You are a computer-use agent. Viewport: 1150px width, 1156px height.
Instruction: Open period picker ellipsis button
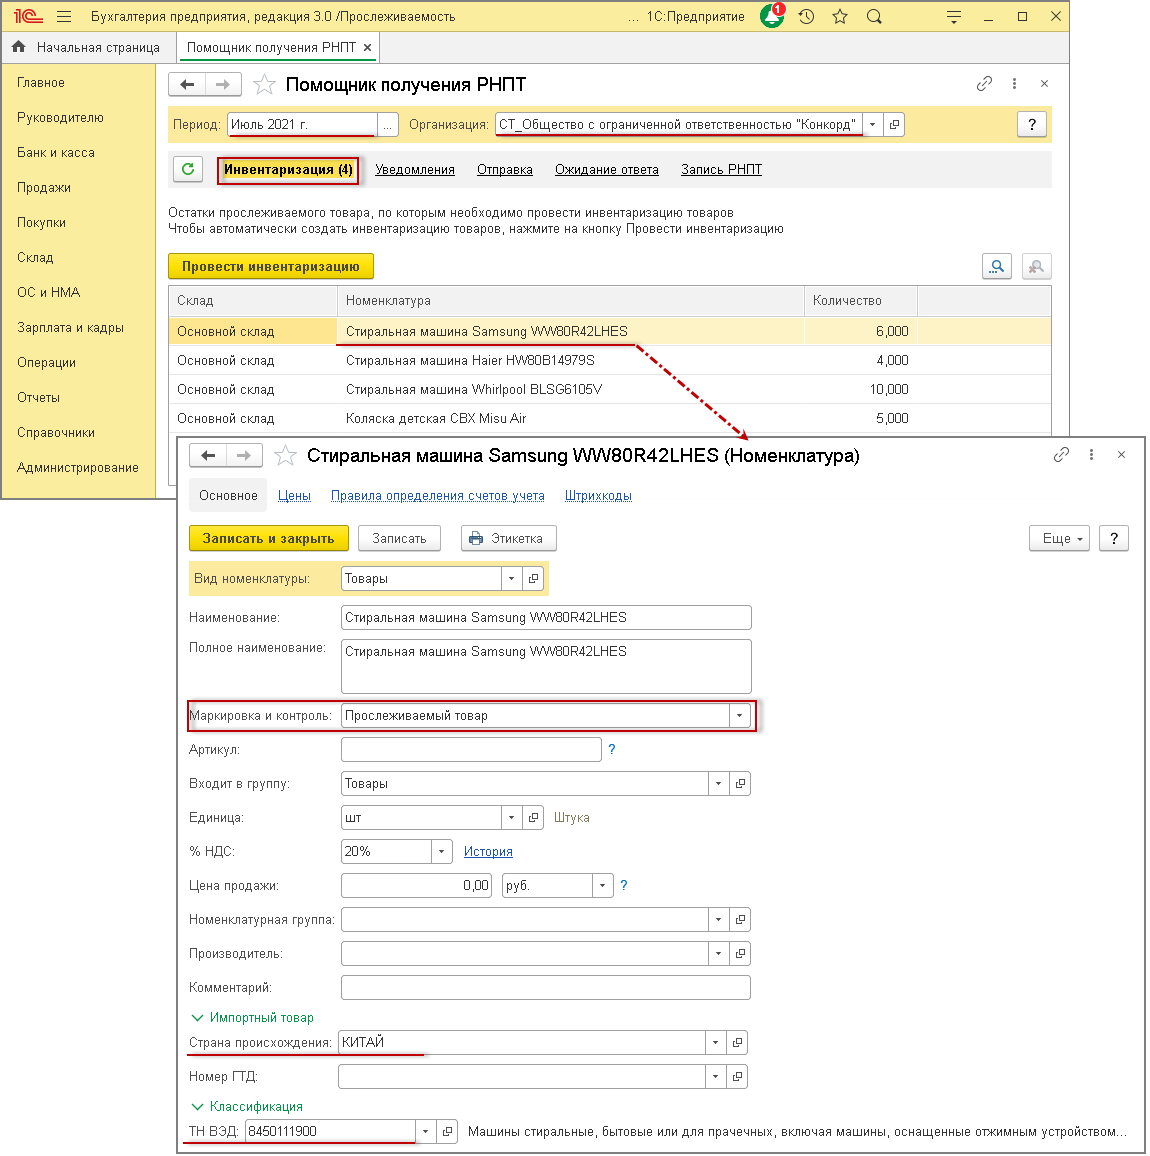click(388, 125)
